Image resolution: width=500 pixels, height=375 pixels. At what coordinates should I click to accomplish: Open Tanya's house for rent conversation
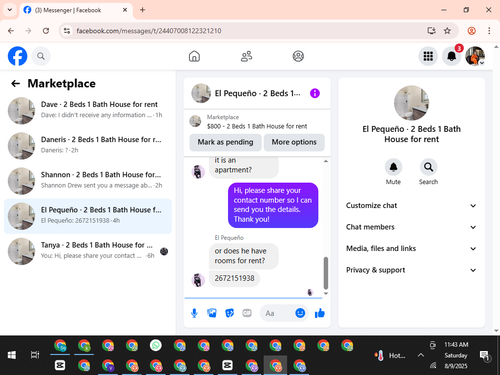point(88,251)
